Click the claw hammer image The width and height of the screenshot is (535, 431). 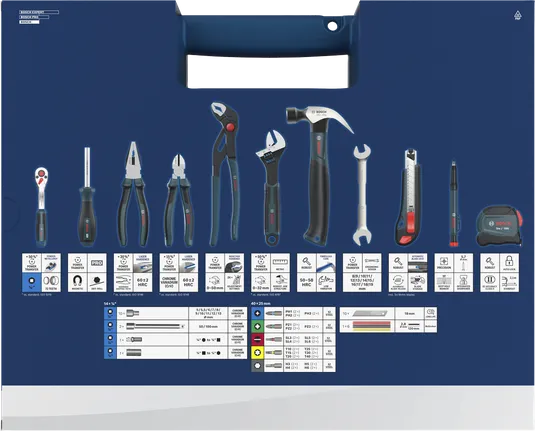(319, 175)
